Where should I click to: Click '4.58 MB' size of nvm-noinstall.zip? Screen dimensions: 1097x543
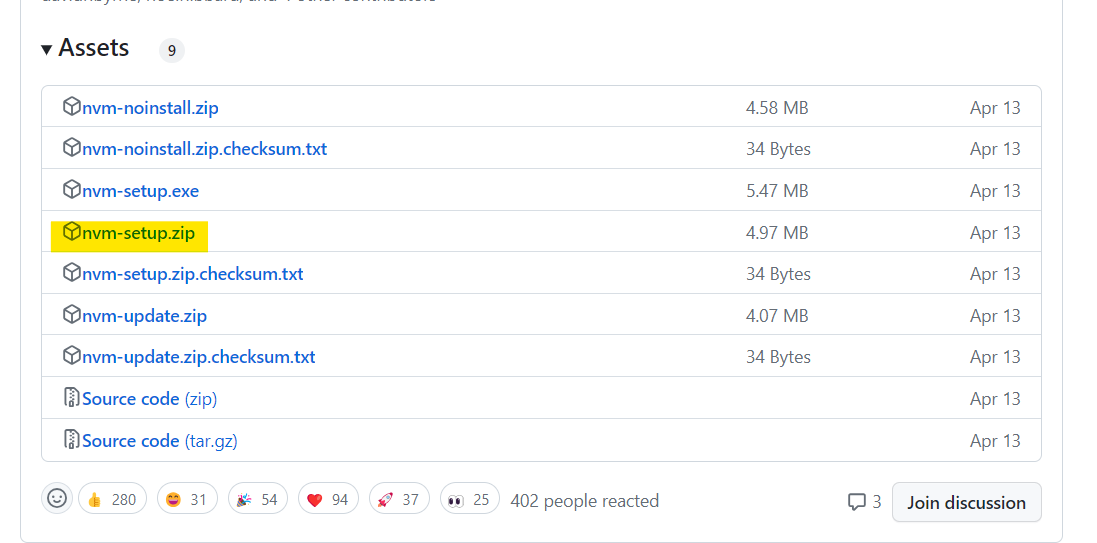click(777, 108)
